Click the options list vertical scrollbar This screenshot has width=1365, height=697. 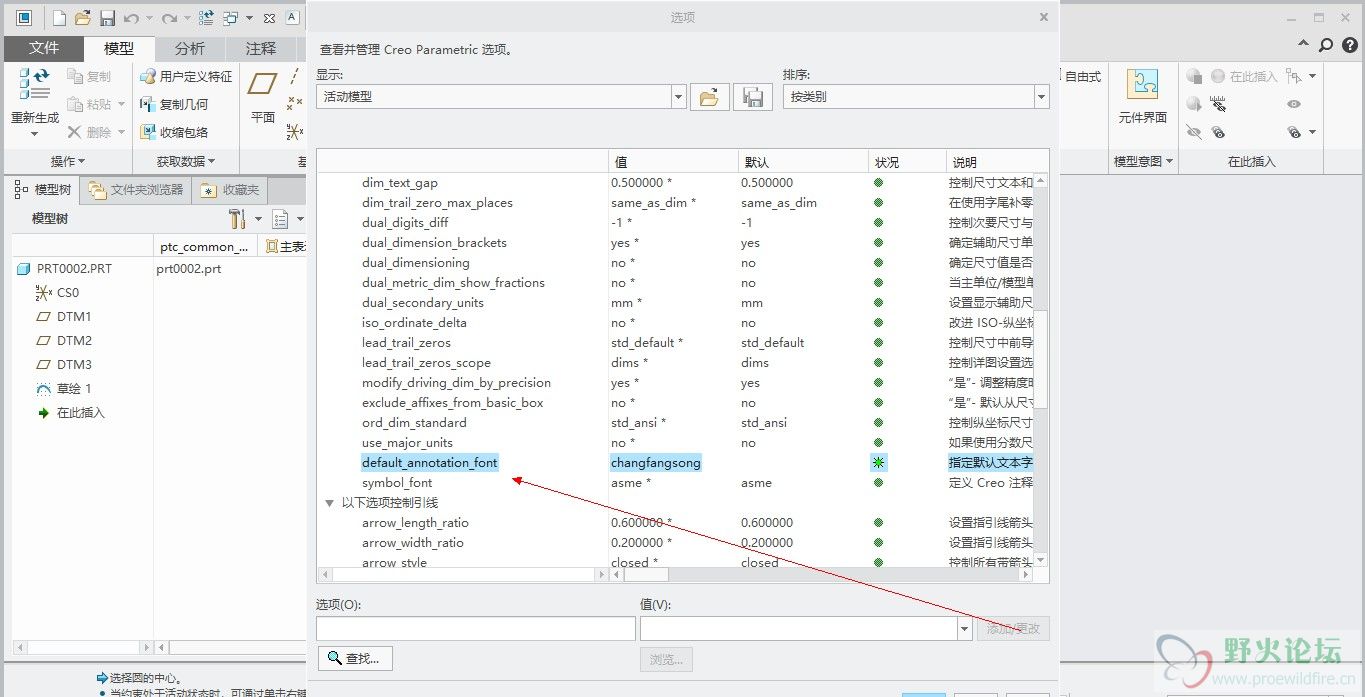[x=1040, y=359]
